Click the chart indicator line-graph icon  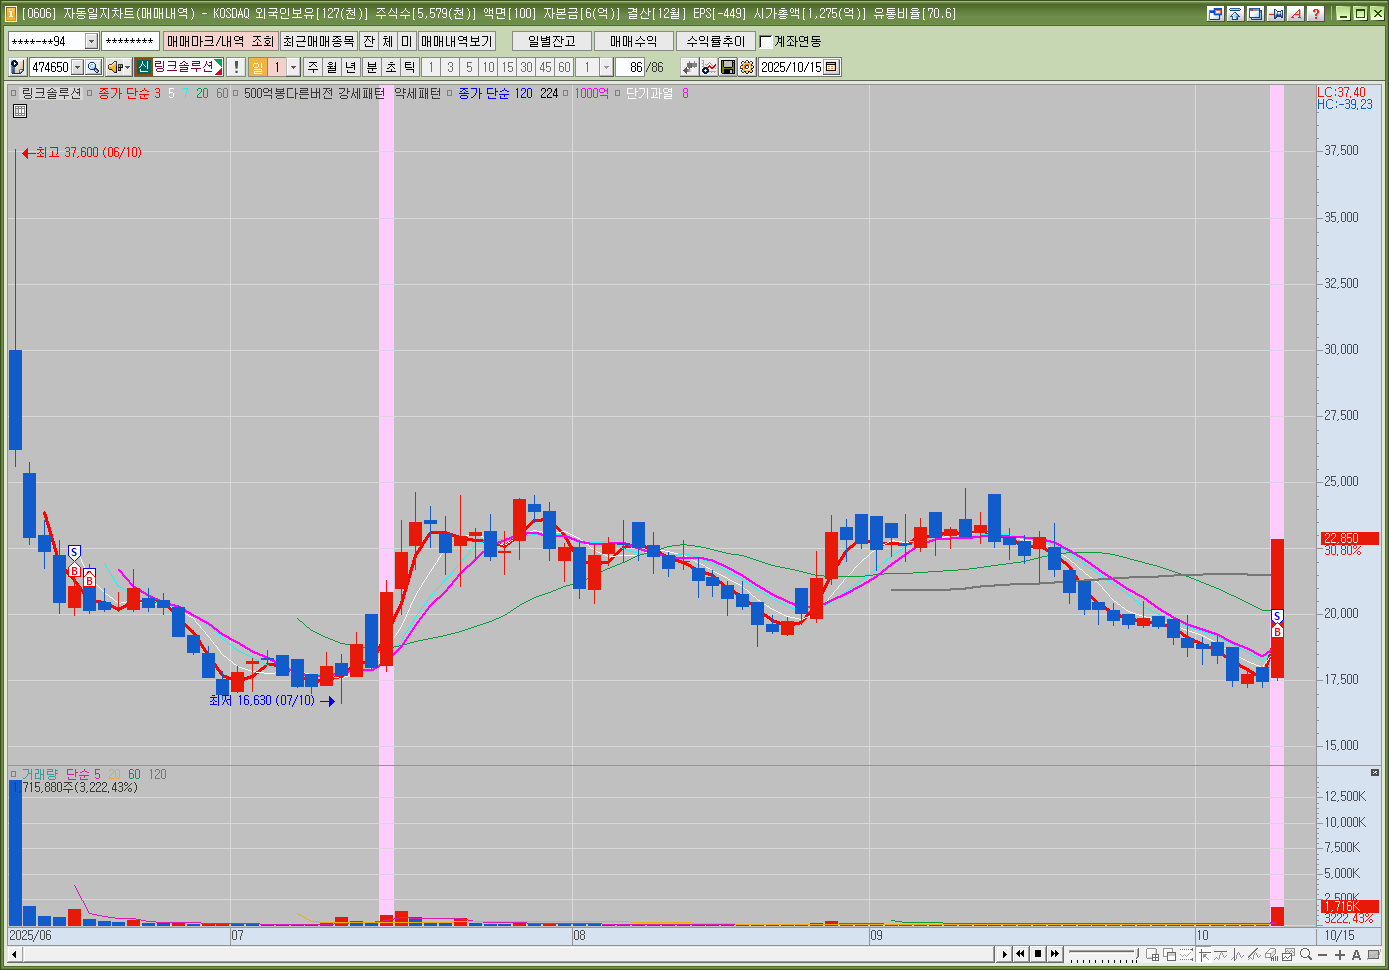709,67
